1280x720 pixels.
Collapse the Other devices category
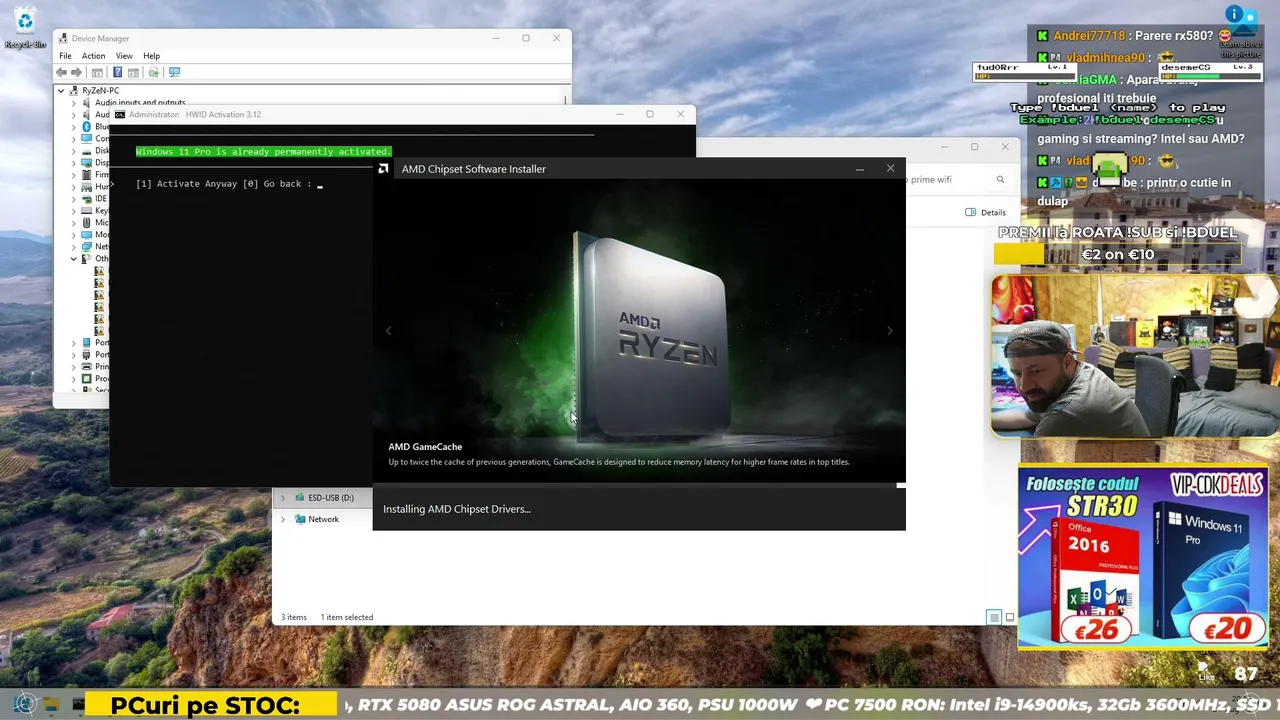point(73,258)
